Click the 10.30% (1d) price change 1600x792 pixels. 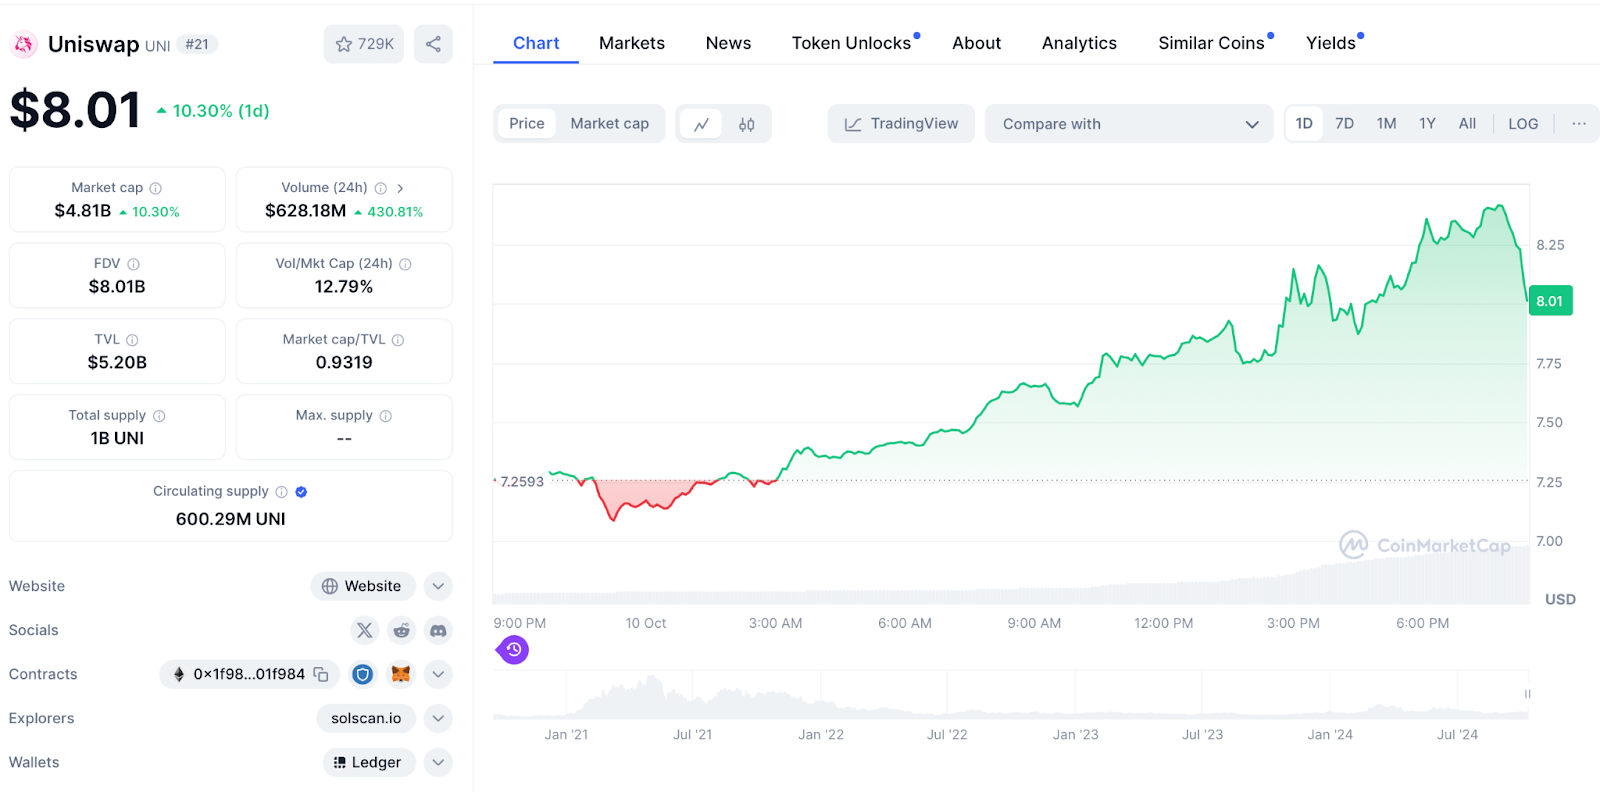coord(213,111)
